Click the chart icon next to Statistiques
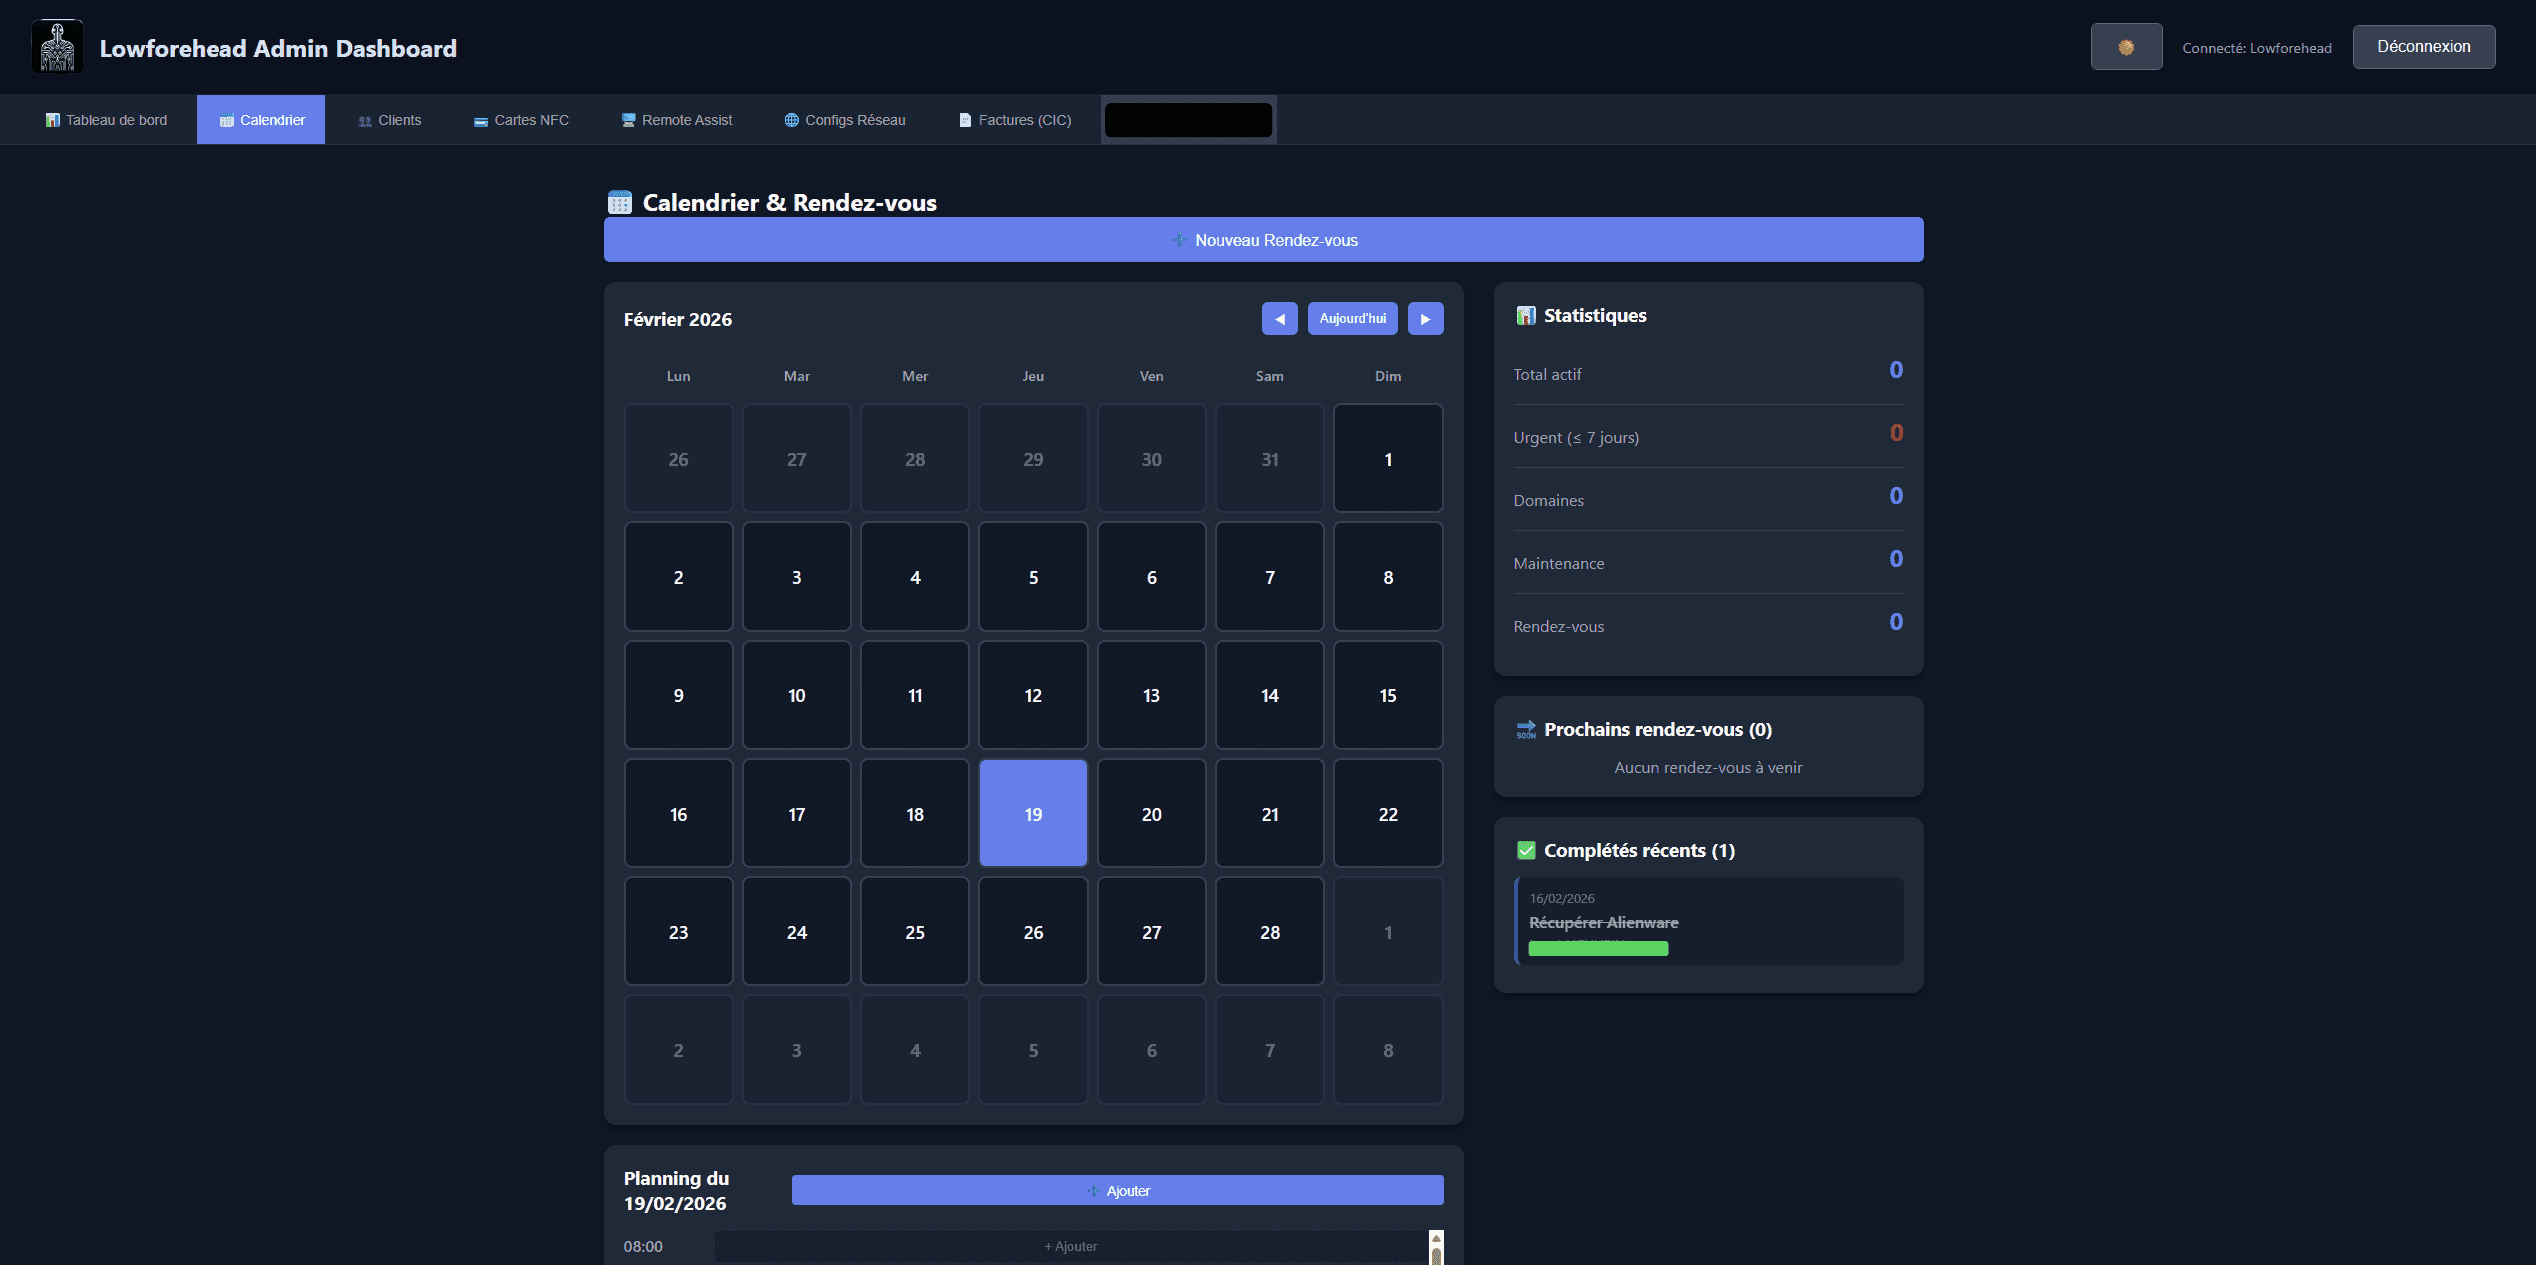This screenshot has width=2536, height=1265. 1526,315
